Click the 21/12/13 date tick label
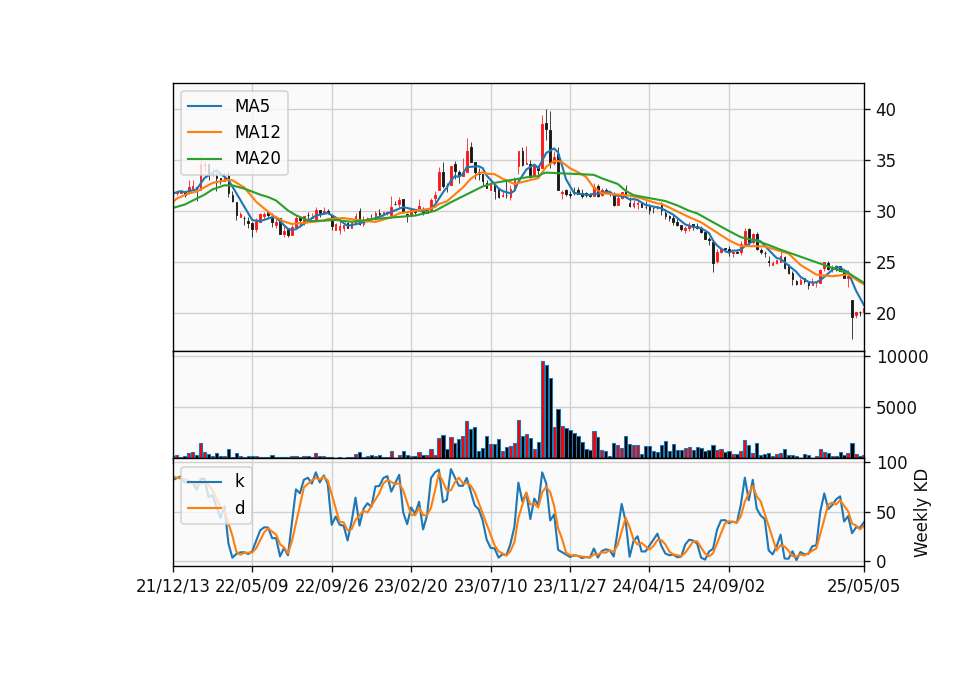 [173, 586]
